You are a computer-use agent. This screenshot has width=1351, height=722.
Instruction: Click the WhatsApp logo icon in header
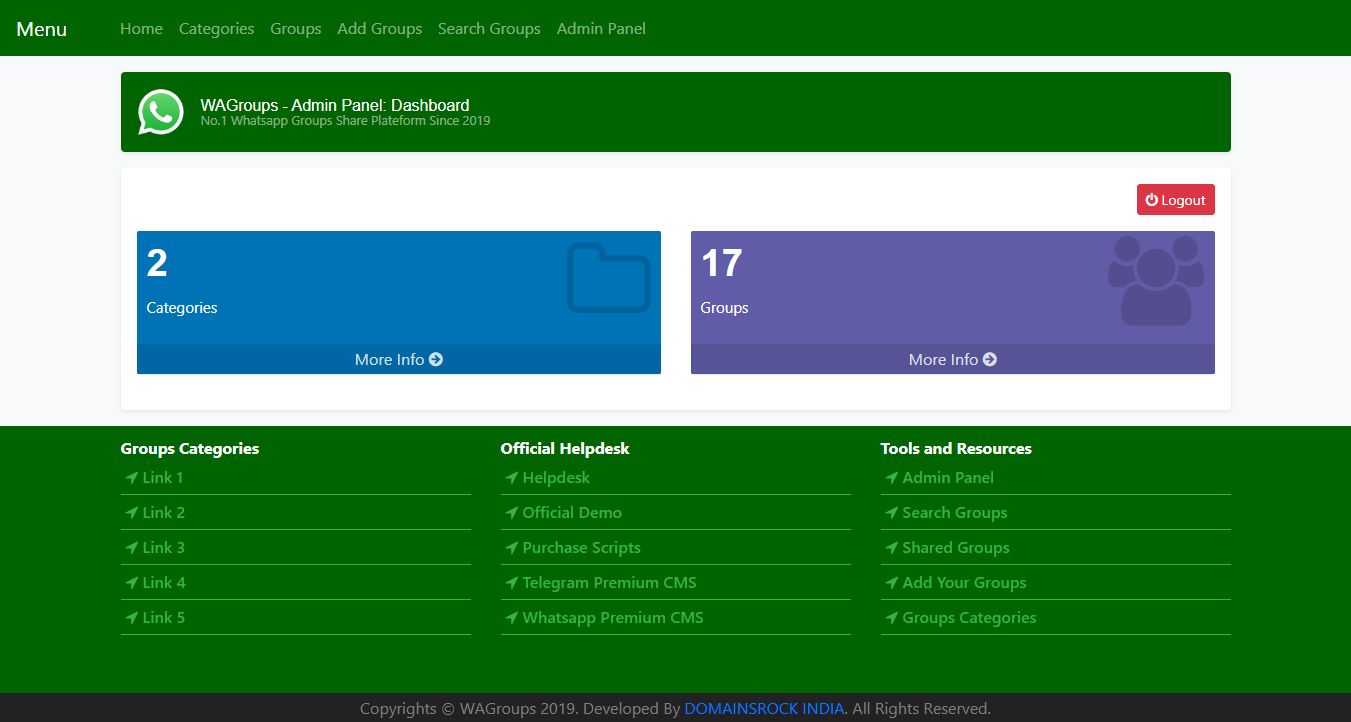160,112
